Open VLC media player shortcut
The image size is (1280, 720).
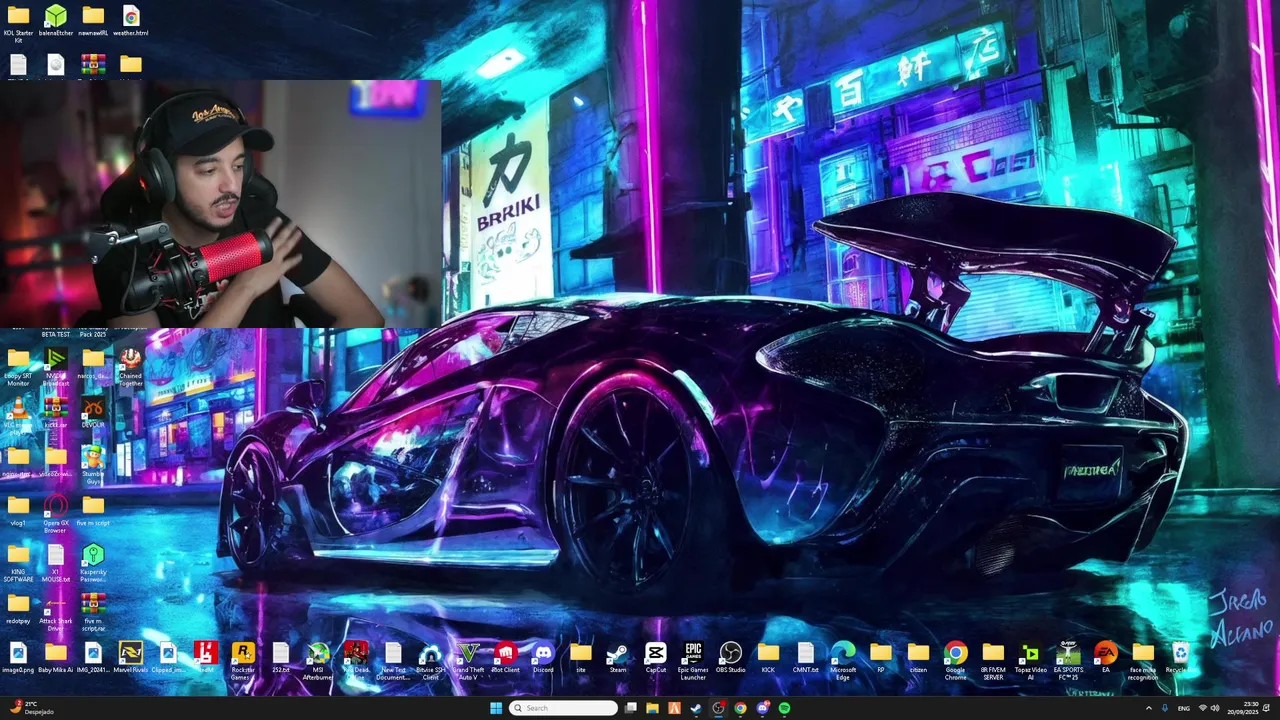click(x=18, y=414)
